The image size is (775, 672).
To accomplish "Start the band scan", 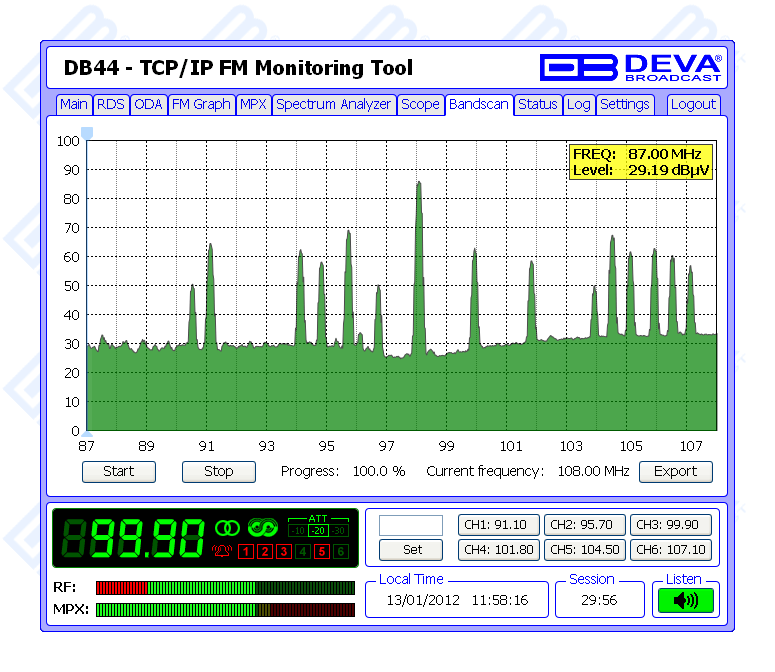I will click(119, 471).
